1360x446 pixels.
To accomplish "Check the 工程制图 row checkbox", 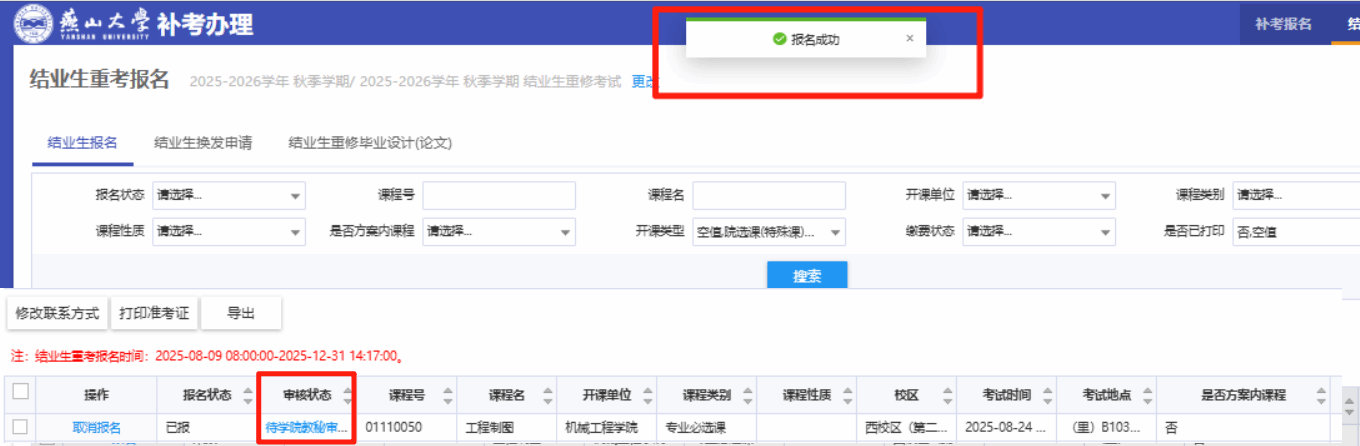I will pyautogui.click(x=20, y=427).
